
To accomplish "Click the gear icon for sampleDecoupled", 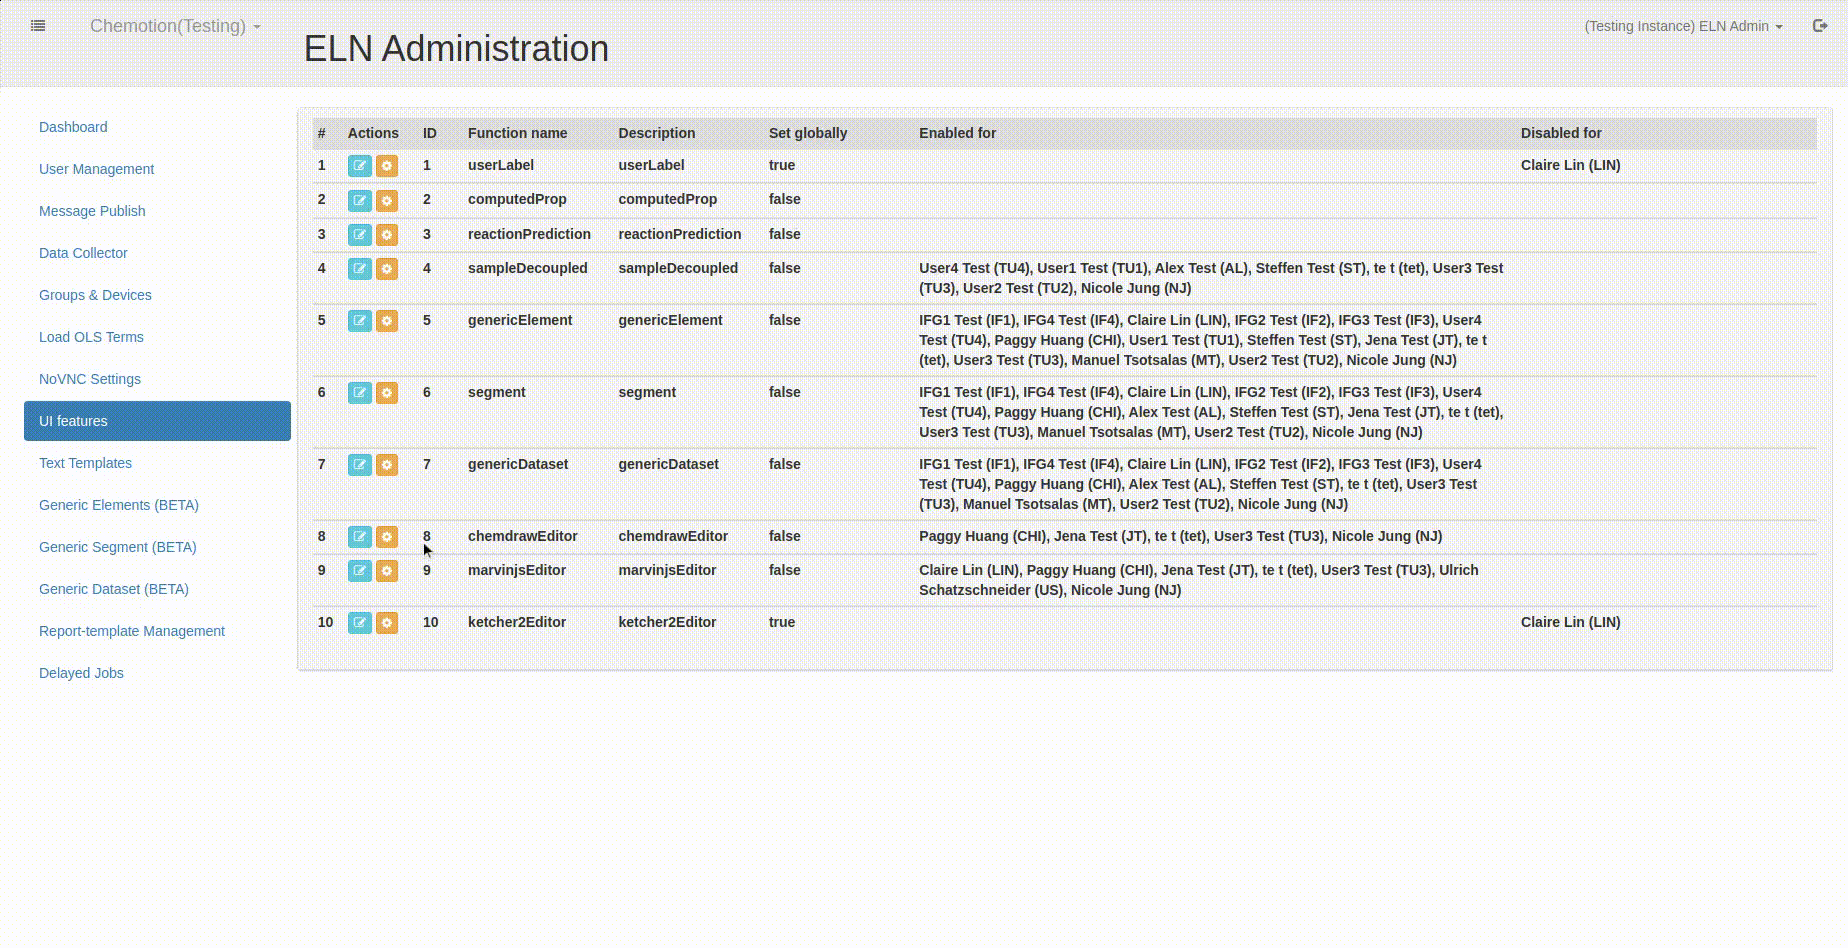I will (x=387, y=268).
